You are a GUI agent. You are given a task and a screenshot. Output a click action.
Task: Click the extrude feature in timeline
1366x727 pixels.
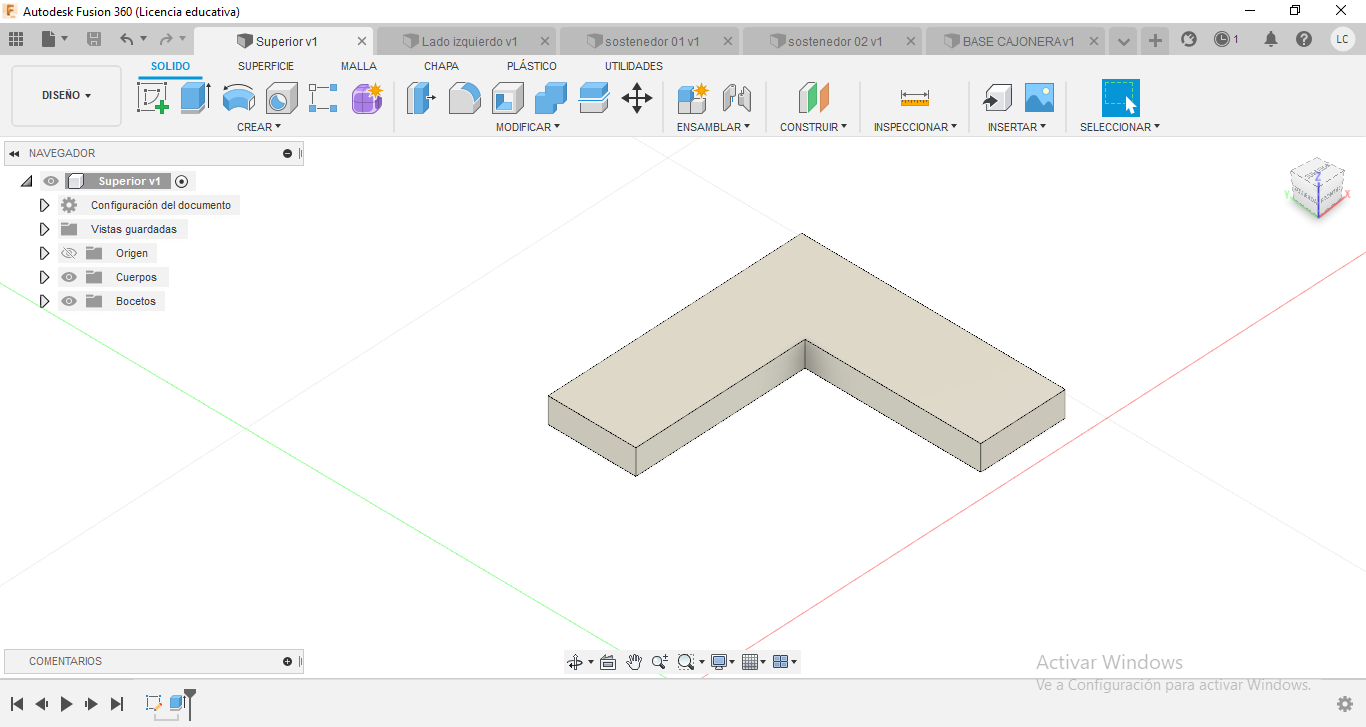pos(177,703)
